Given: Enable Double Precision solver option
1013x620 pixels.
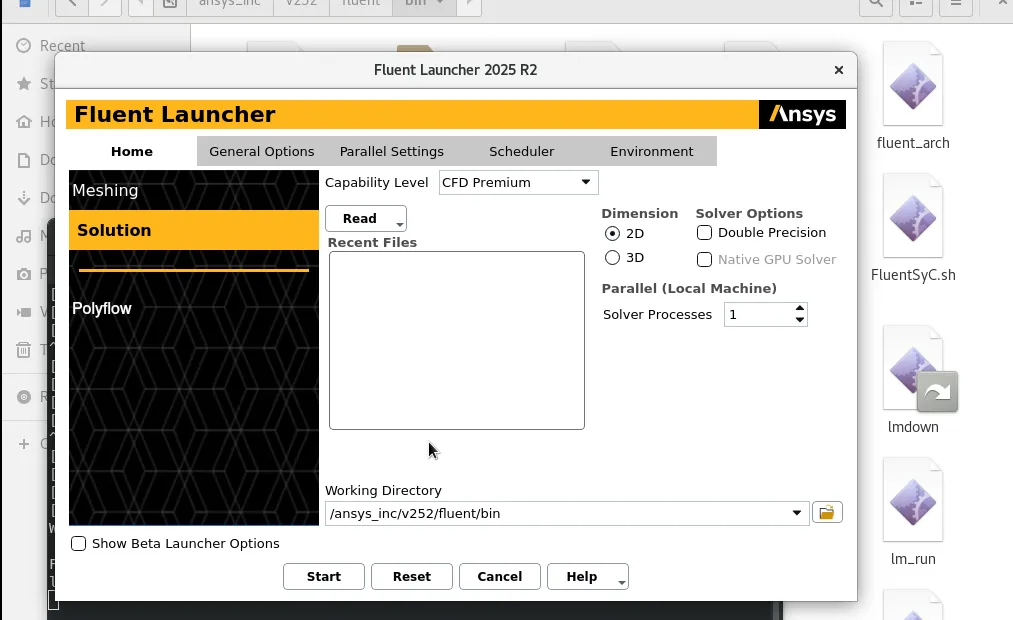Looking at the screenshot, I should [704, 232].
